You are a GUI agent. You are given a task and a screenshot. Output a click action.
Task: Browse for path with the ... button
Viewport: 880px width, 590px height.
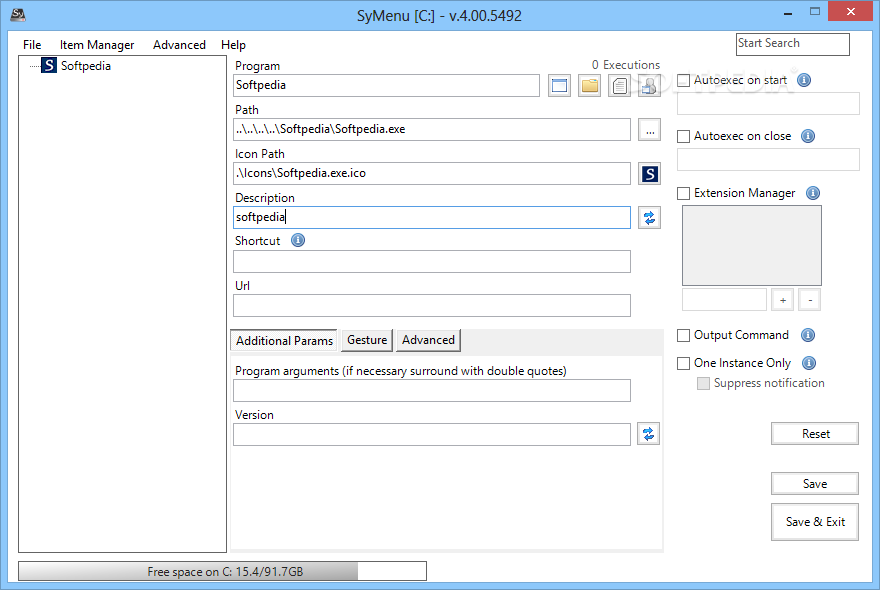tap(649, 130)
